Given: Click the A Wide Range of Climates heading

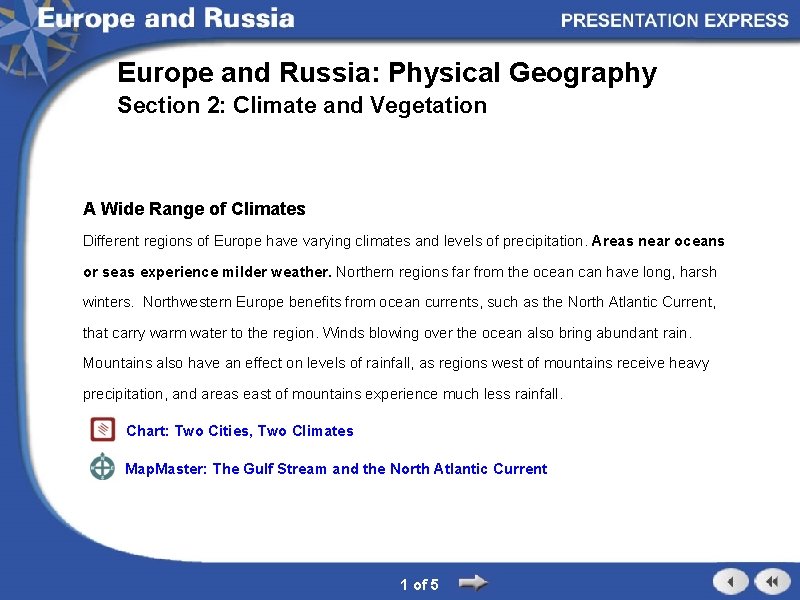Looking at the screenshot, I should click(195, 209).
